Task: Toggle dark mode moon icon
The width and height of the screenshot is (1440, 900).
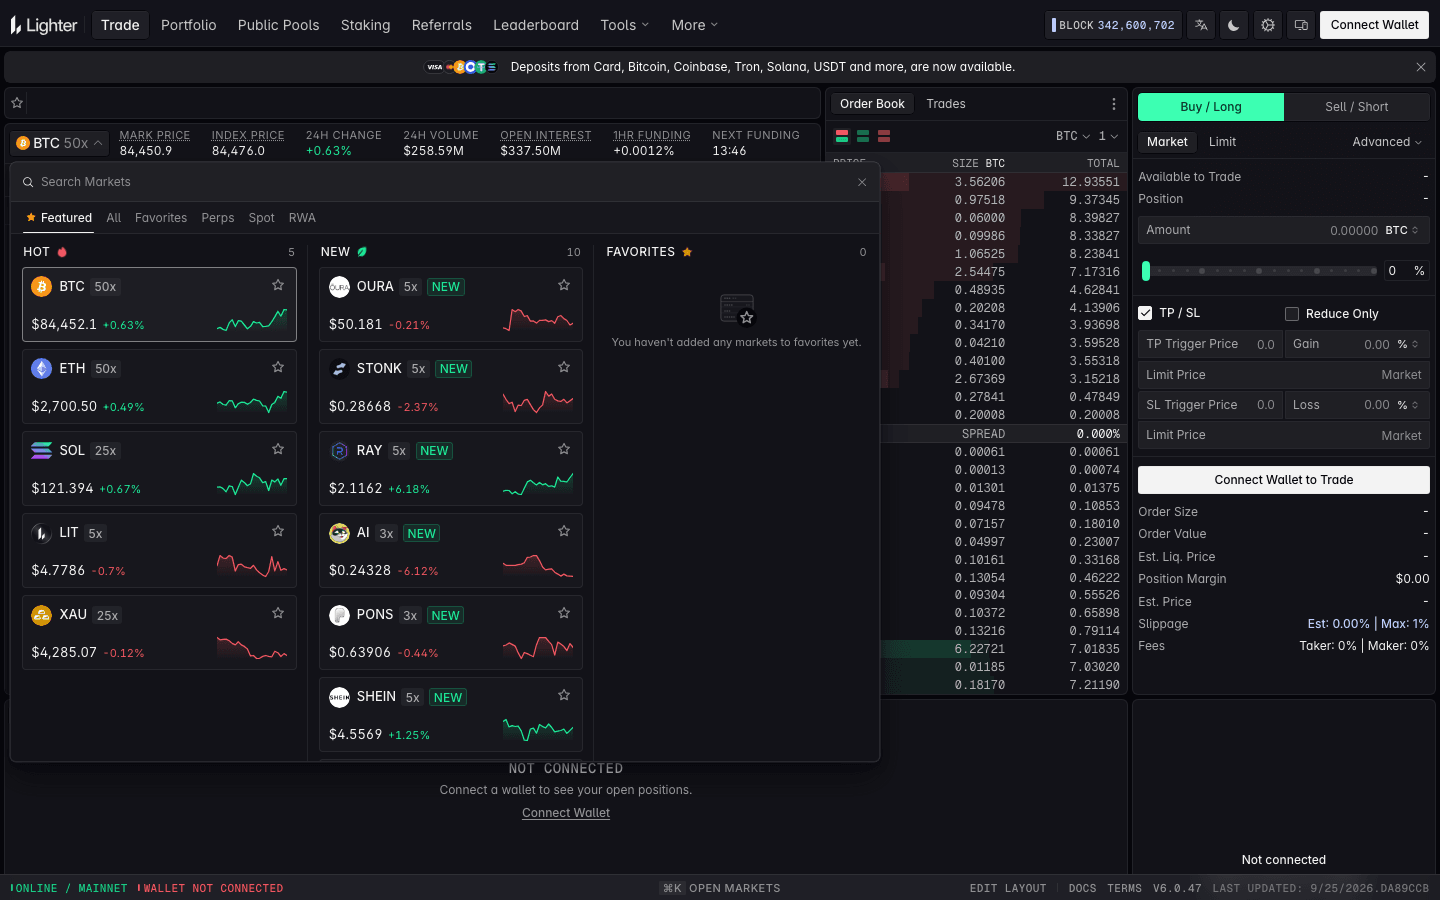Action: [x=1234, y=25]
